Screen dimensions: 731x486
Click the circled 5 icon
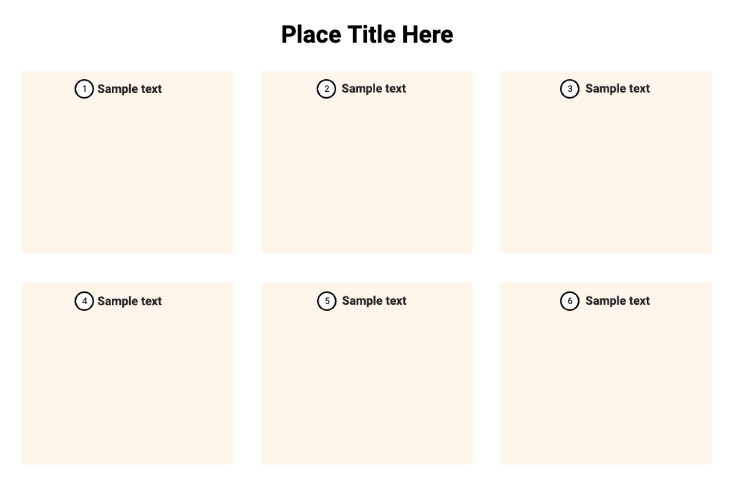326,301
